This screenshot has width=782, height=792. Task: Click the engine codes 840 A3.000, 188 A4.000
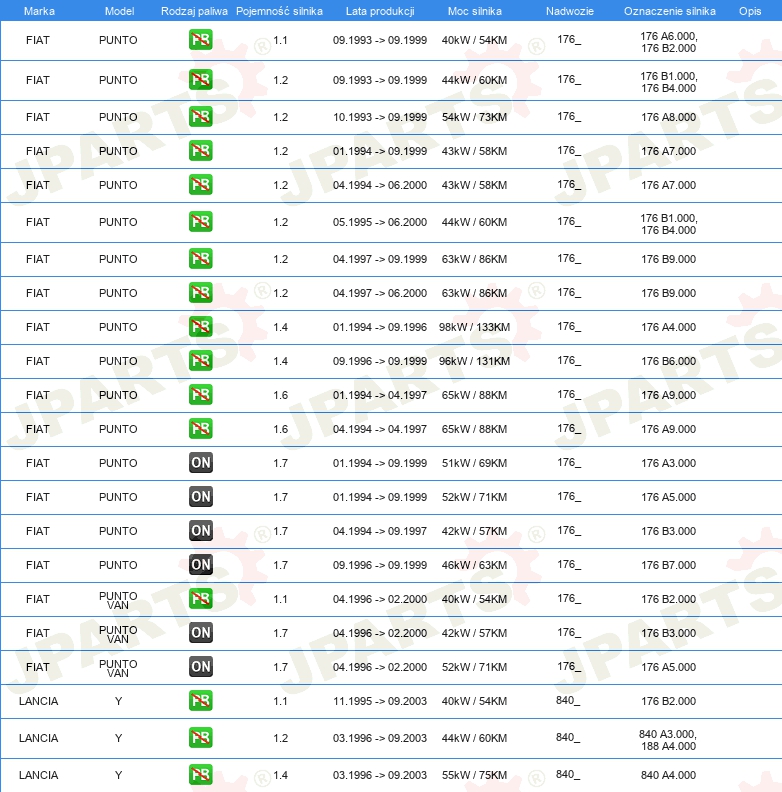(x=668, y=740)
